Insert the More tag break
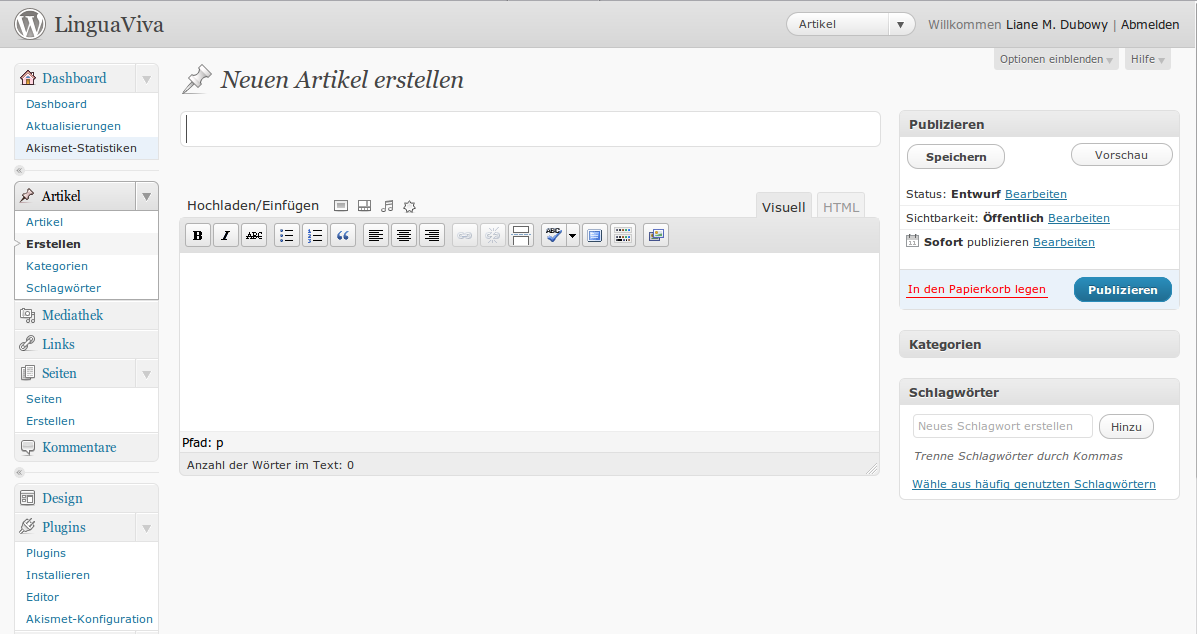 (x=521, y=236)
